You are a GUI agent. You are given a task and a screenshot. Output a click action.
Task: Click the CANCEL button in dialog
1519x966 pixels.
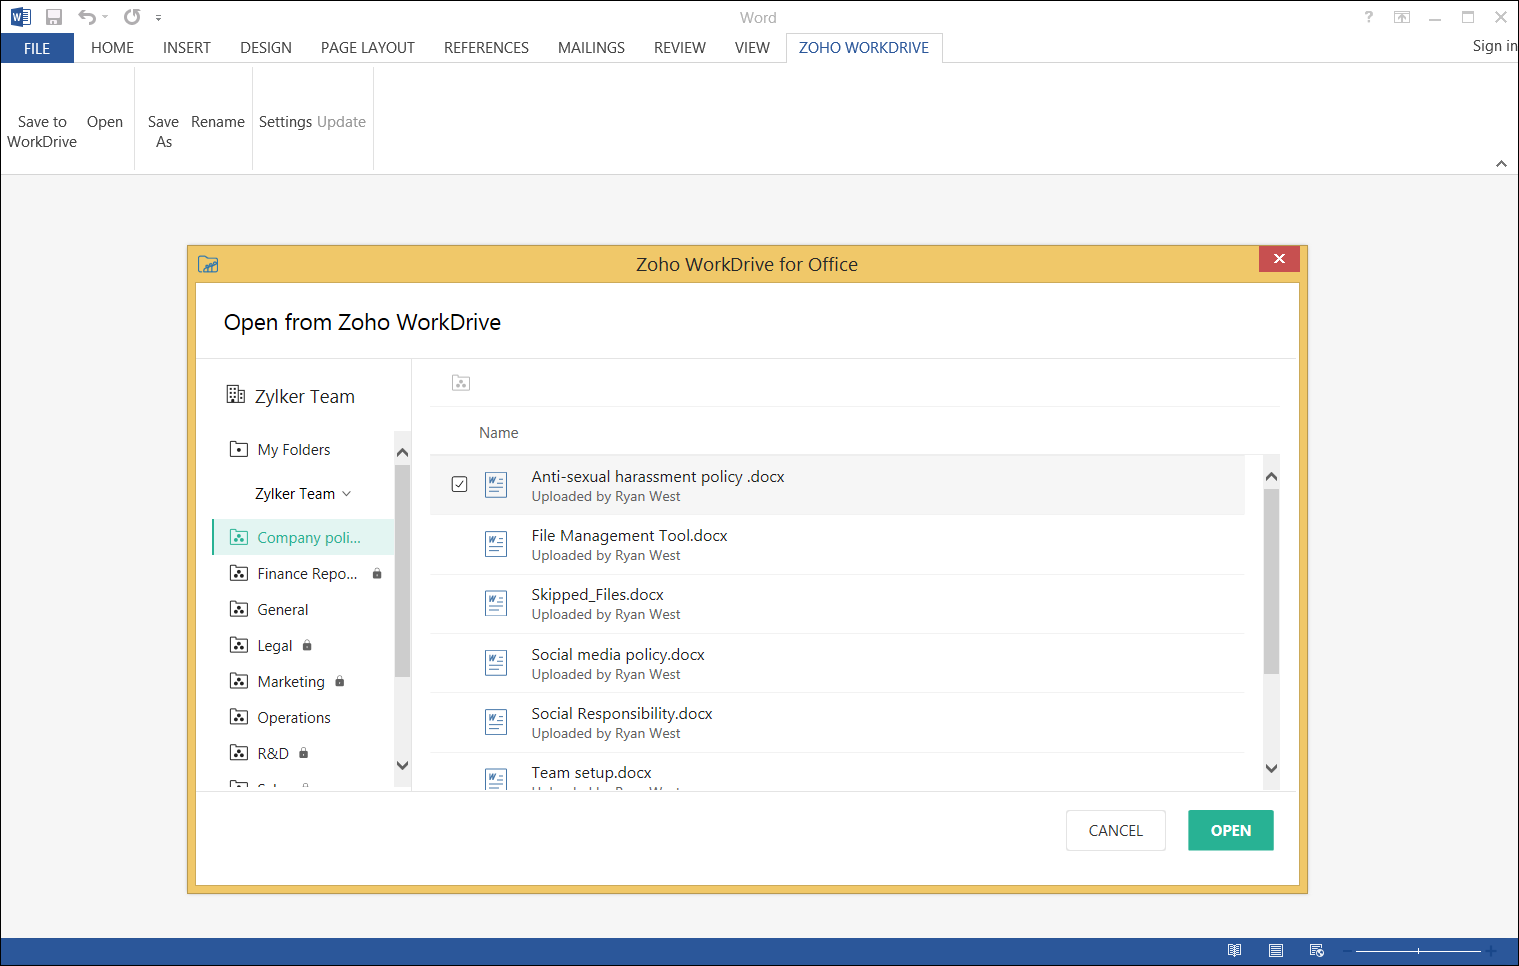[x=1115, y=830]
